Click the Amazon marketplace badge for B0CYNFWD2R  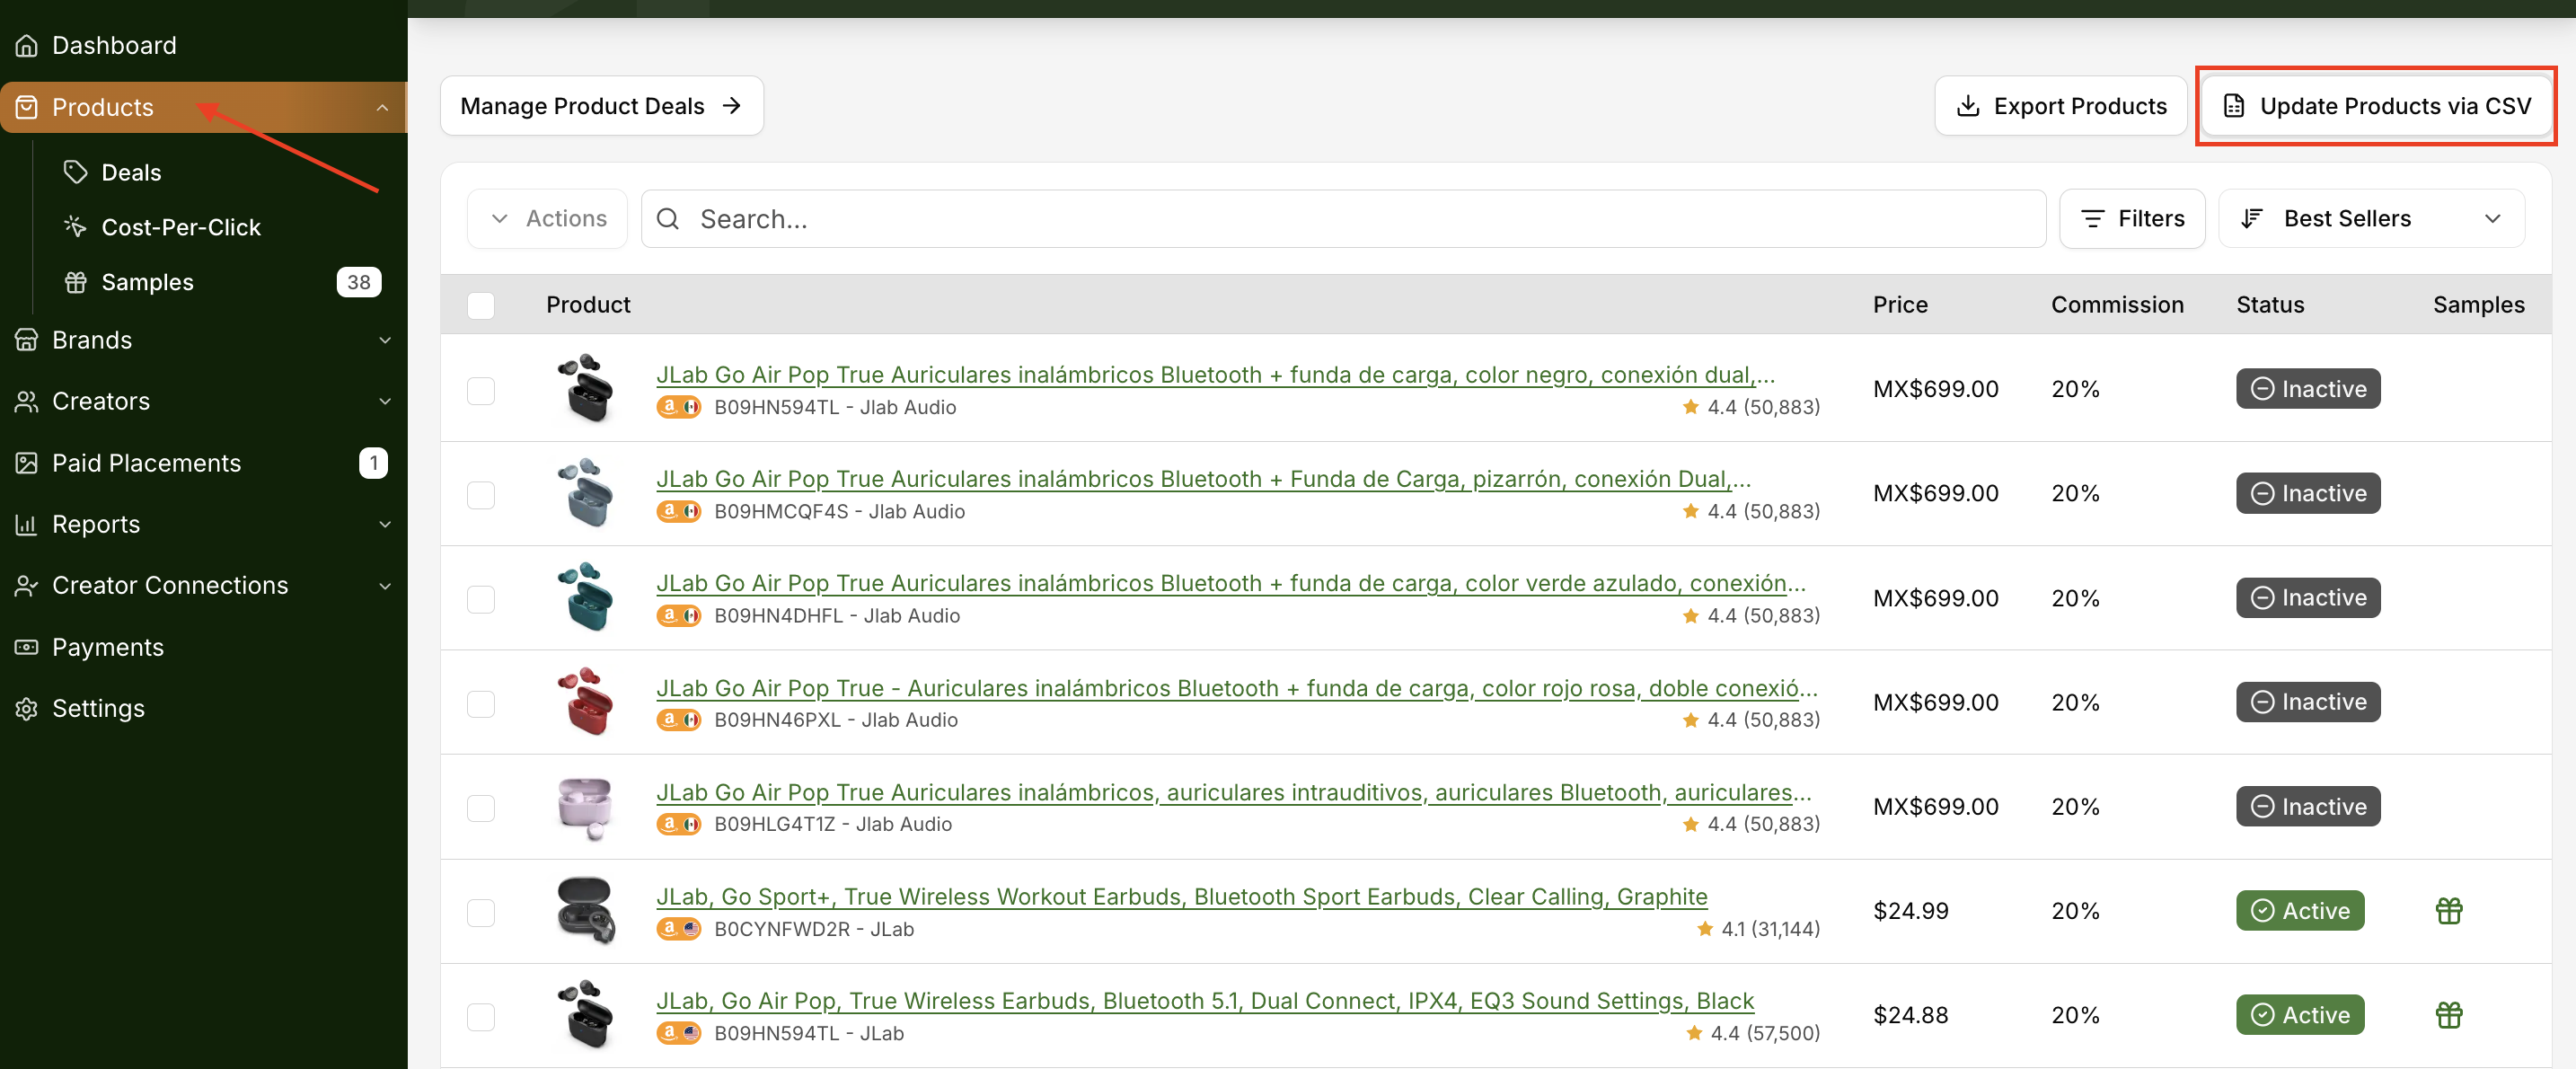click(678, 929)
